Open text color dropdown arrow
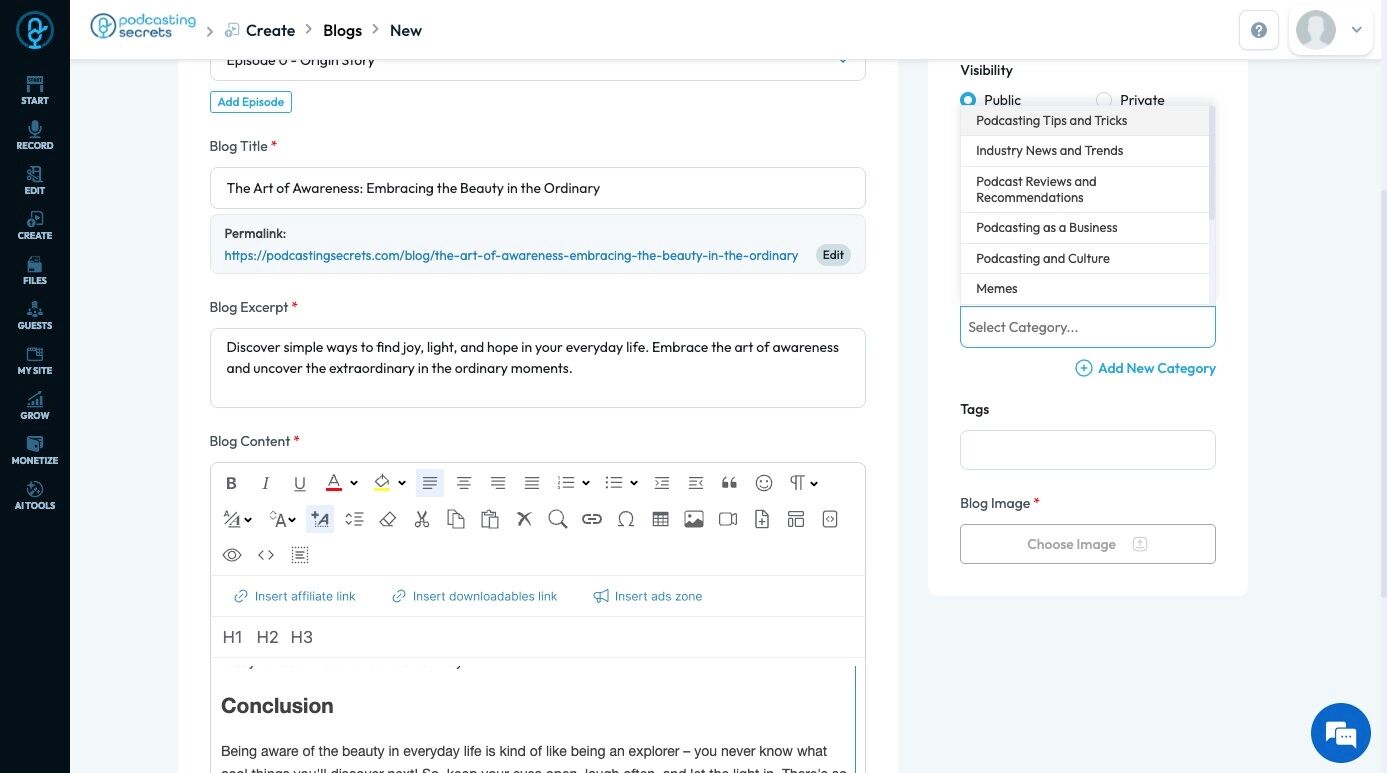This screenshot has width=1387, height=773. pos(354,484)
